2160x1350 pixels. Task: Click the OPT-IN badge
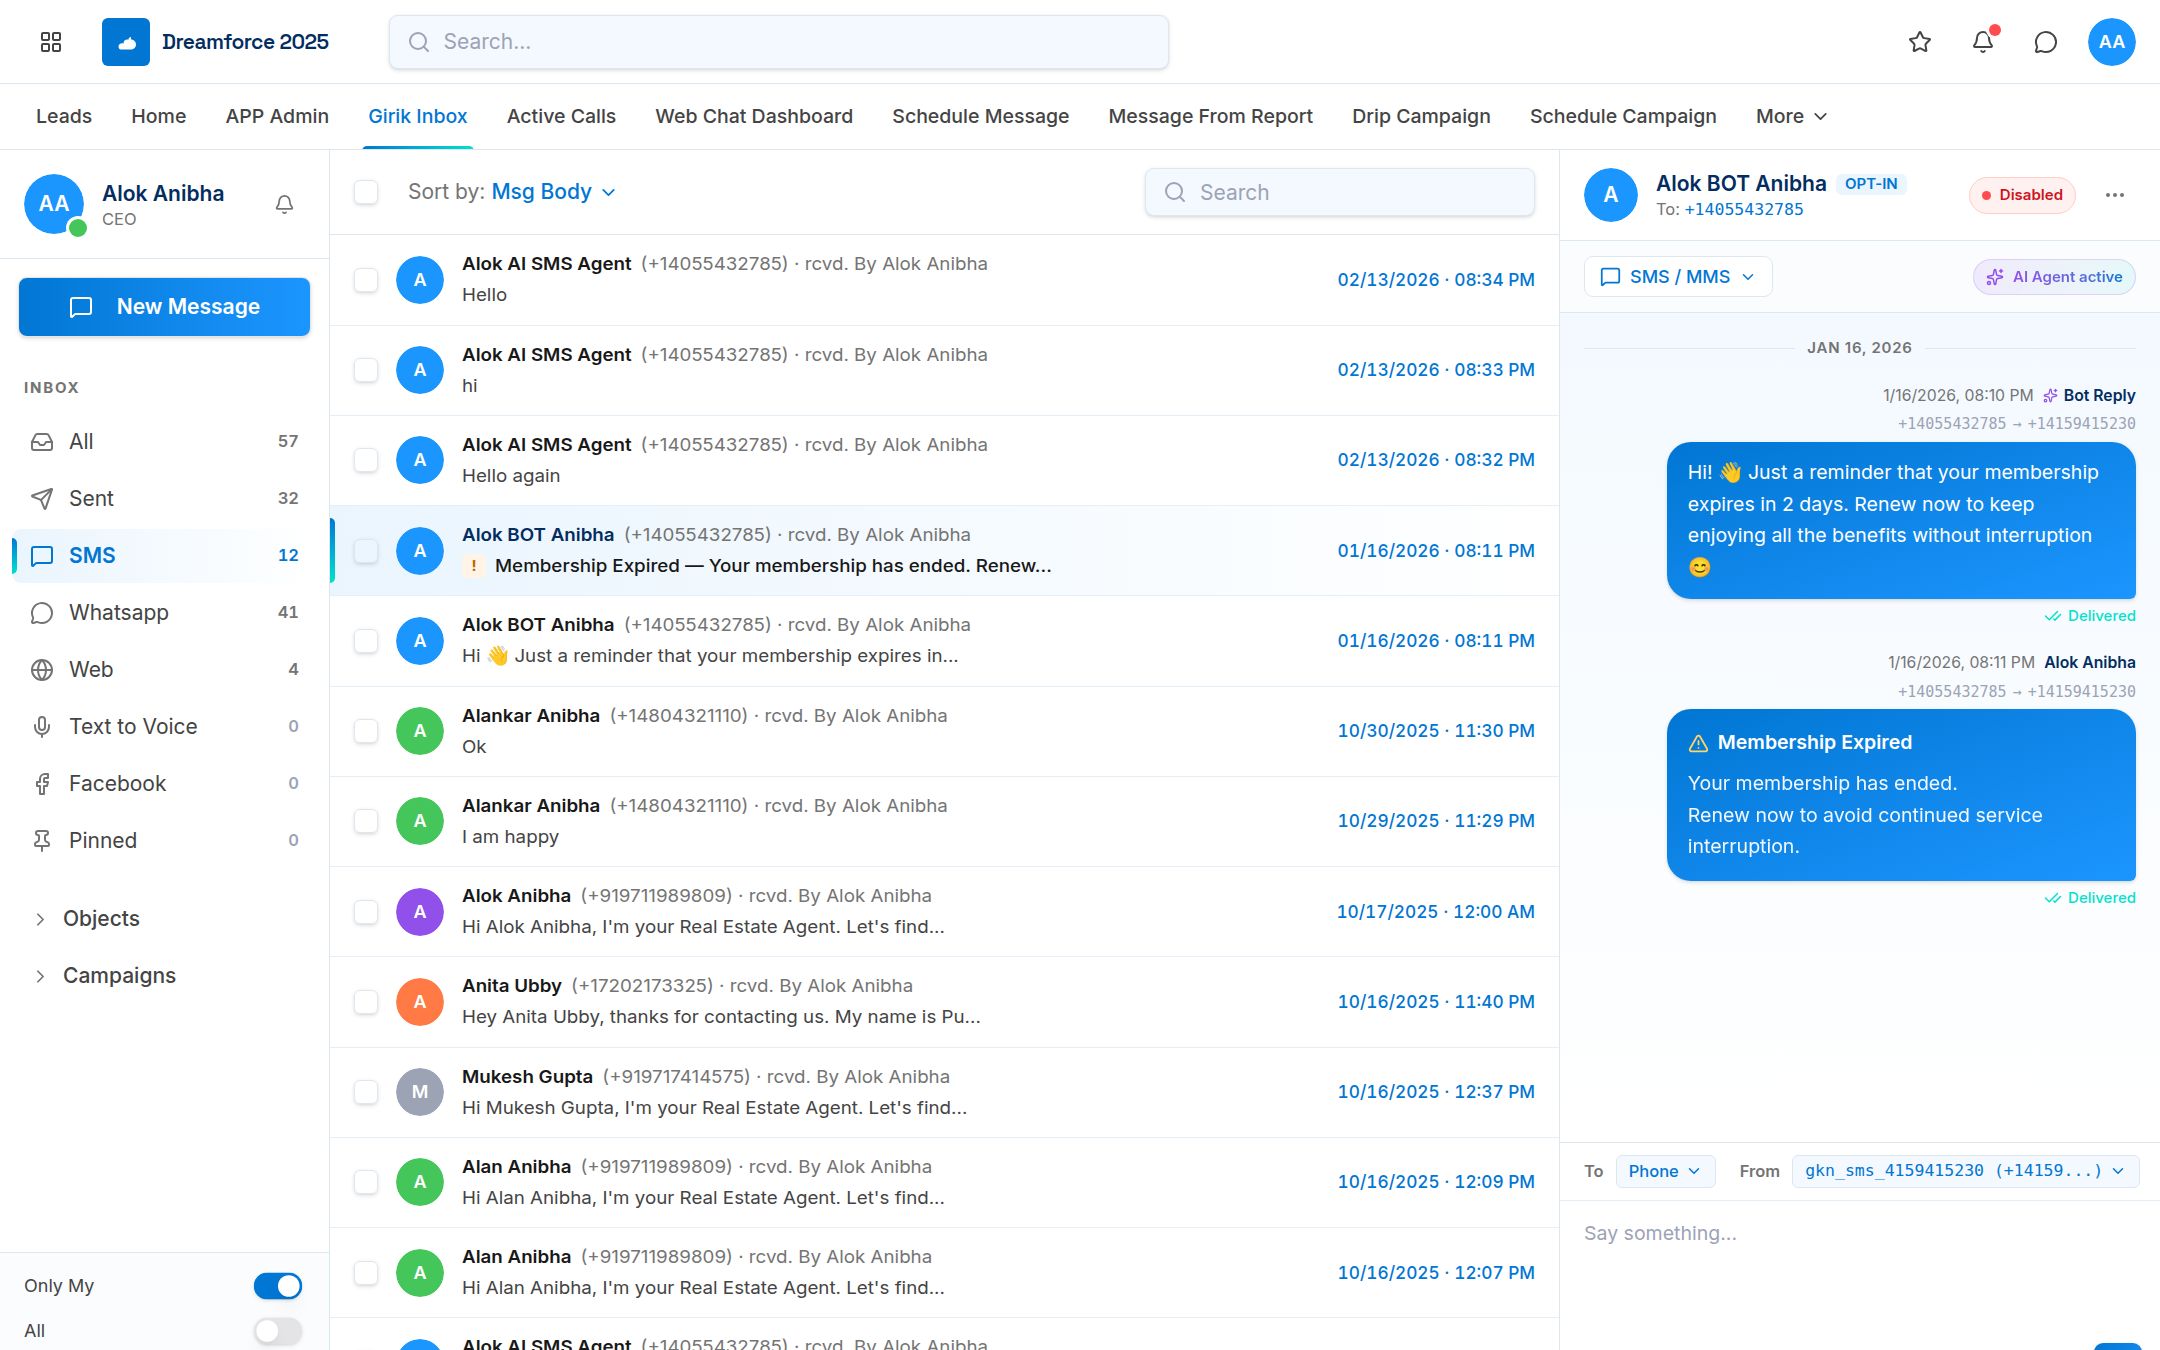(x=1870, y=184)
